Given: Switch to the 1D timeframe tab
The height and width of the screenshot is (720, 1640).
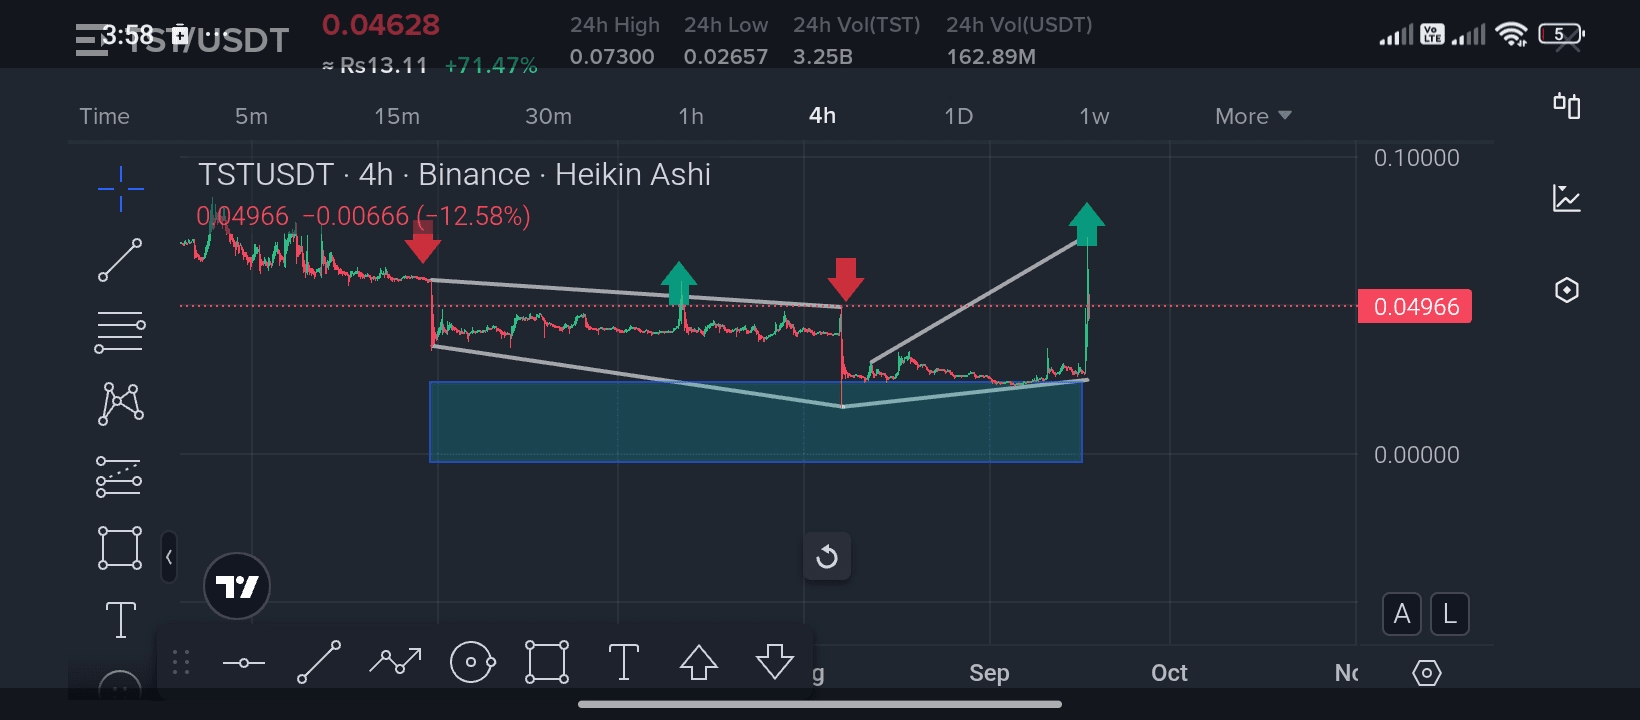Looking at the screenshot, I should click(x=958, y=116).
